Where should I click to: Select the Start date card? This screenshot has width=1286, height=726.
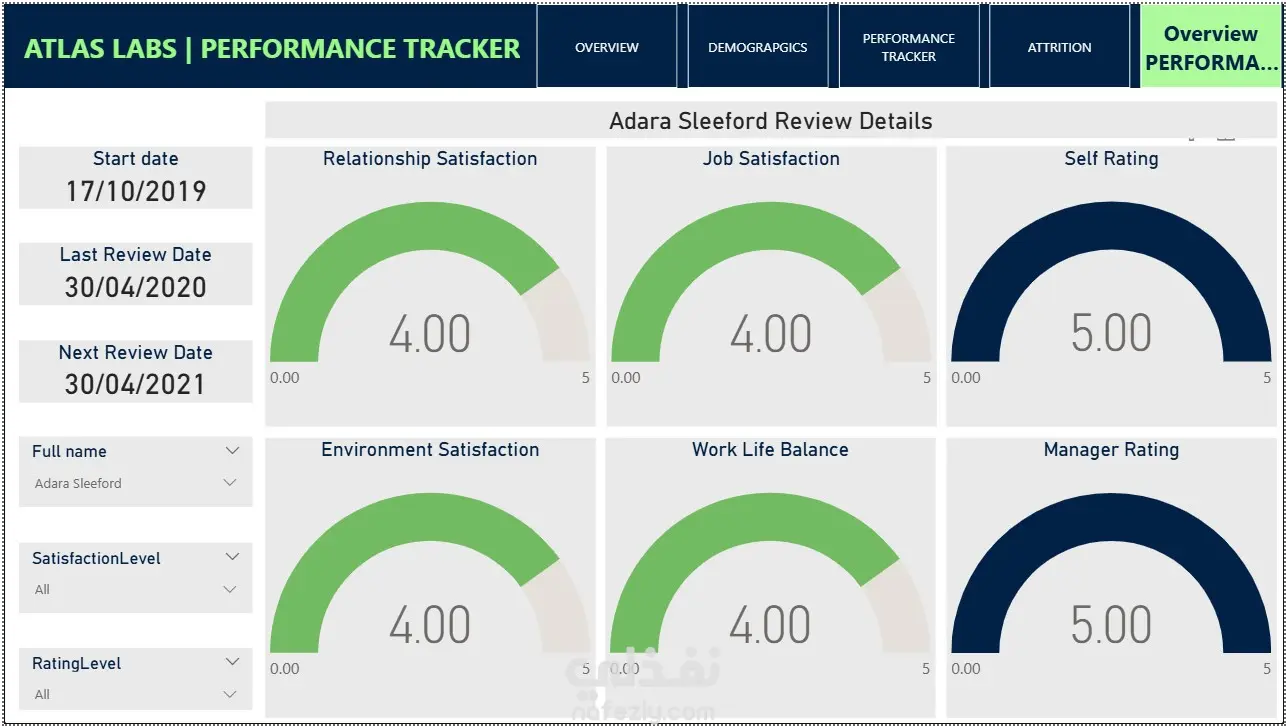click(136, 177)
